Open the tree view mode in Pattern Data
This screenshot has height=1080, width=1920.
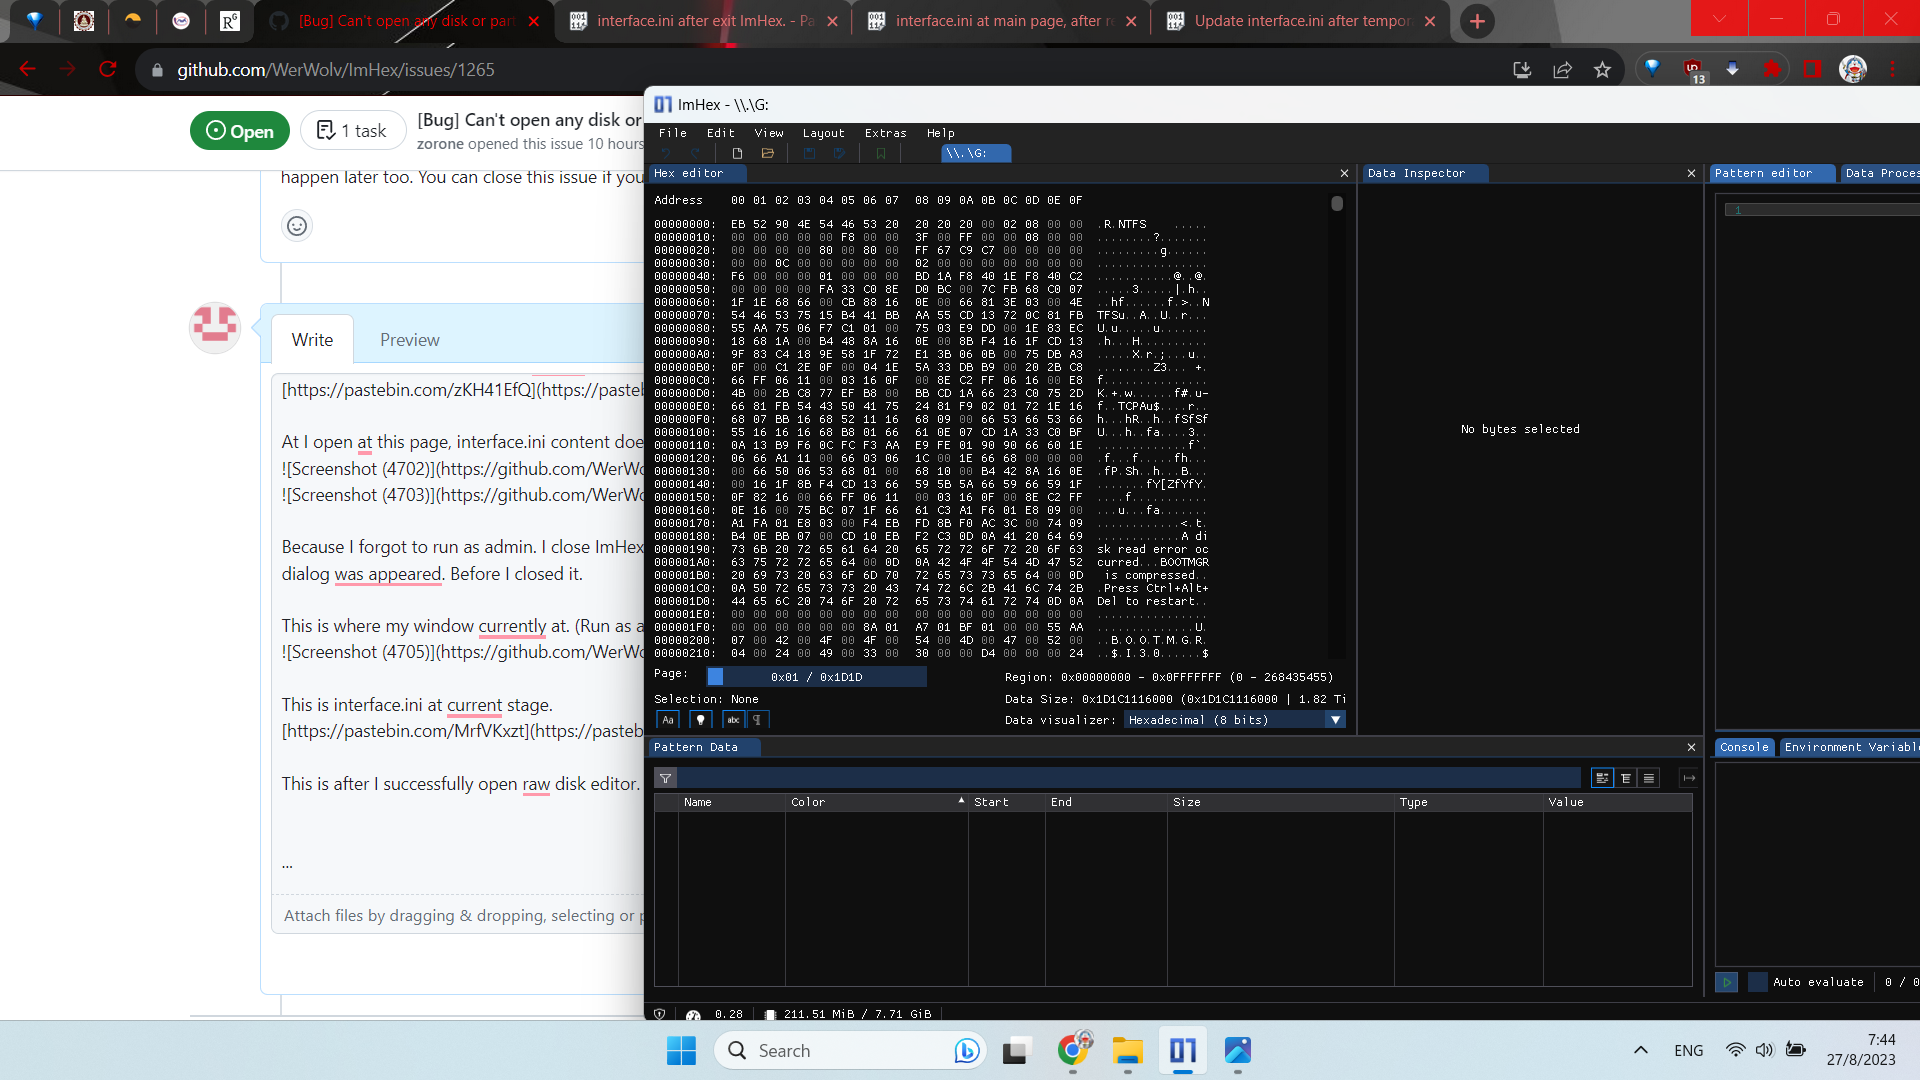coord(1626,778)
